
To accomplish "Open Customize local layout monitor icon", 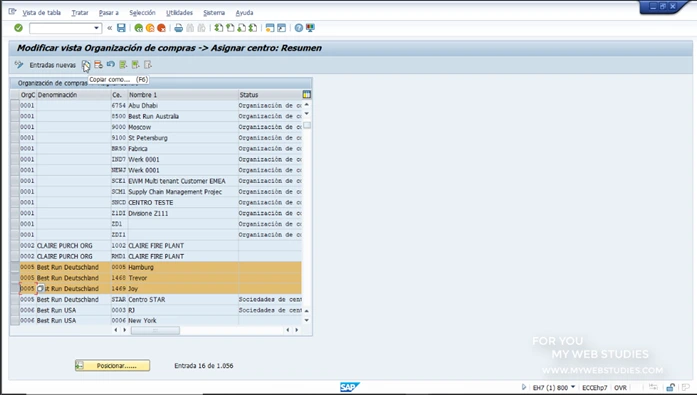I will [310, 28].
